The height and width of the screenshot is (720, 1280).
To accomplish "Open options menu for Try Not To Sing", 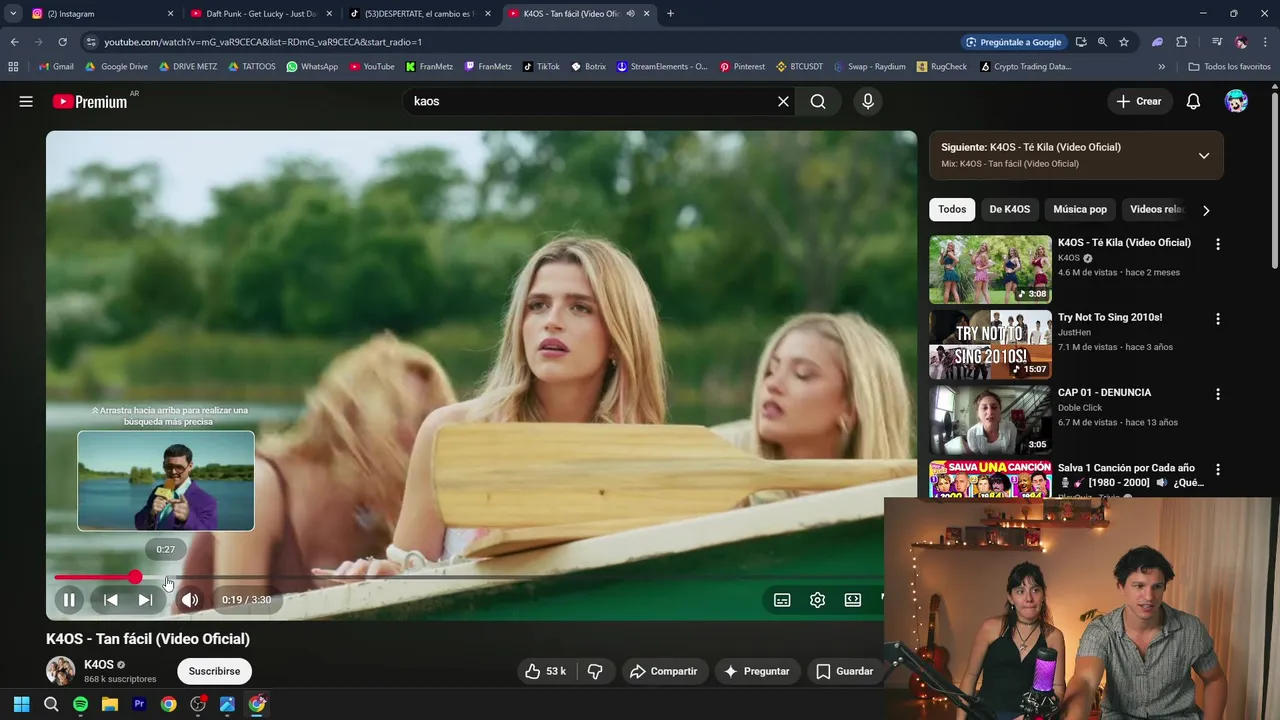I will click(x=1217, y=319).
